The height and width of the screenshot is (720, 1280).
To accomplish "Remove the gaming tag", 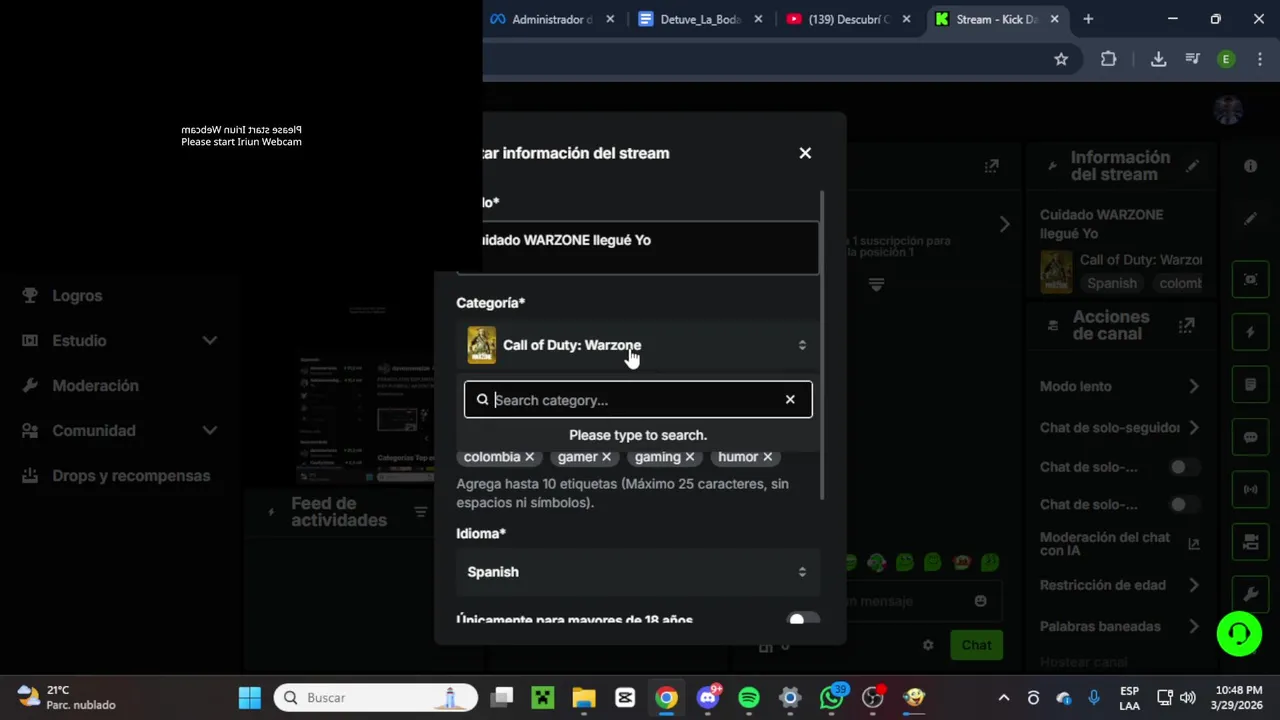I will click(x=689, y=457).
